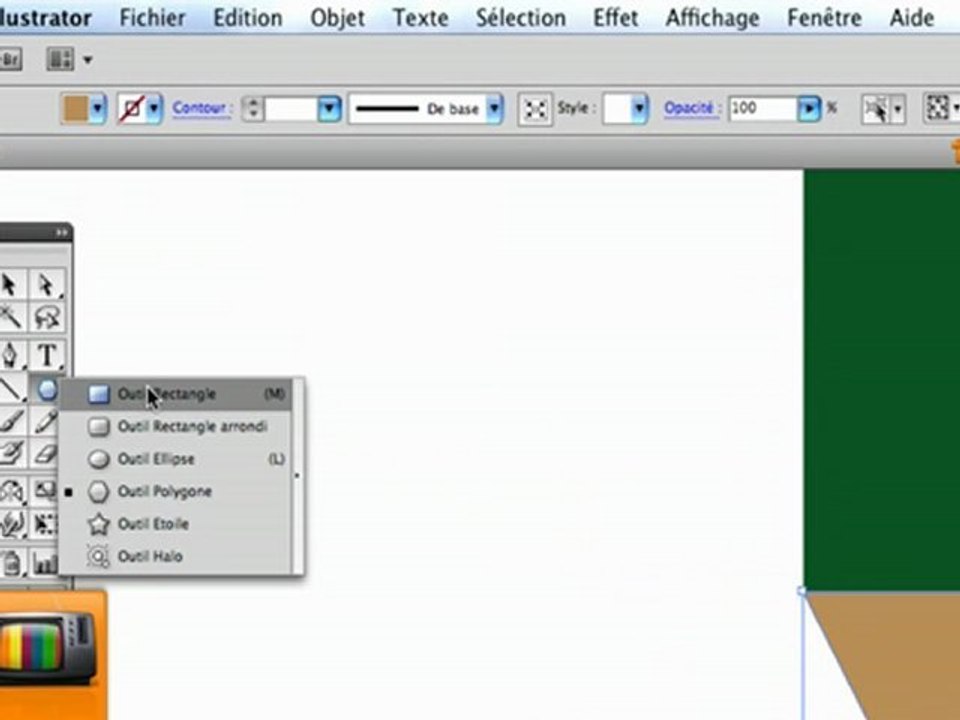The width and height of the screenshot is (960, 720).
Task: Select the Magic Wand tool
Action: (10, 317)
